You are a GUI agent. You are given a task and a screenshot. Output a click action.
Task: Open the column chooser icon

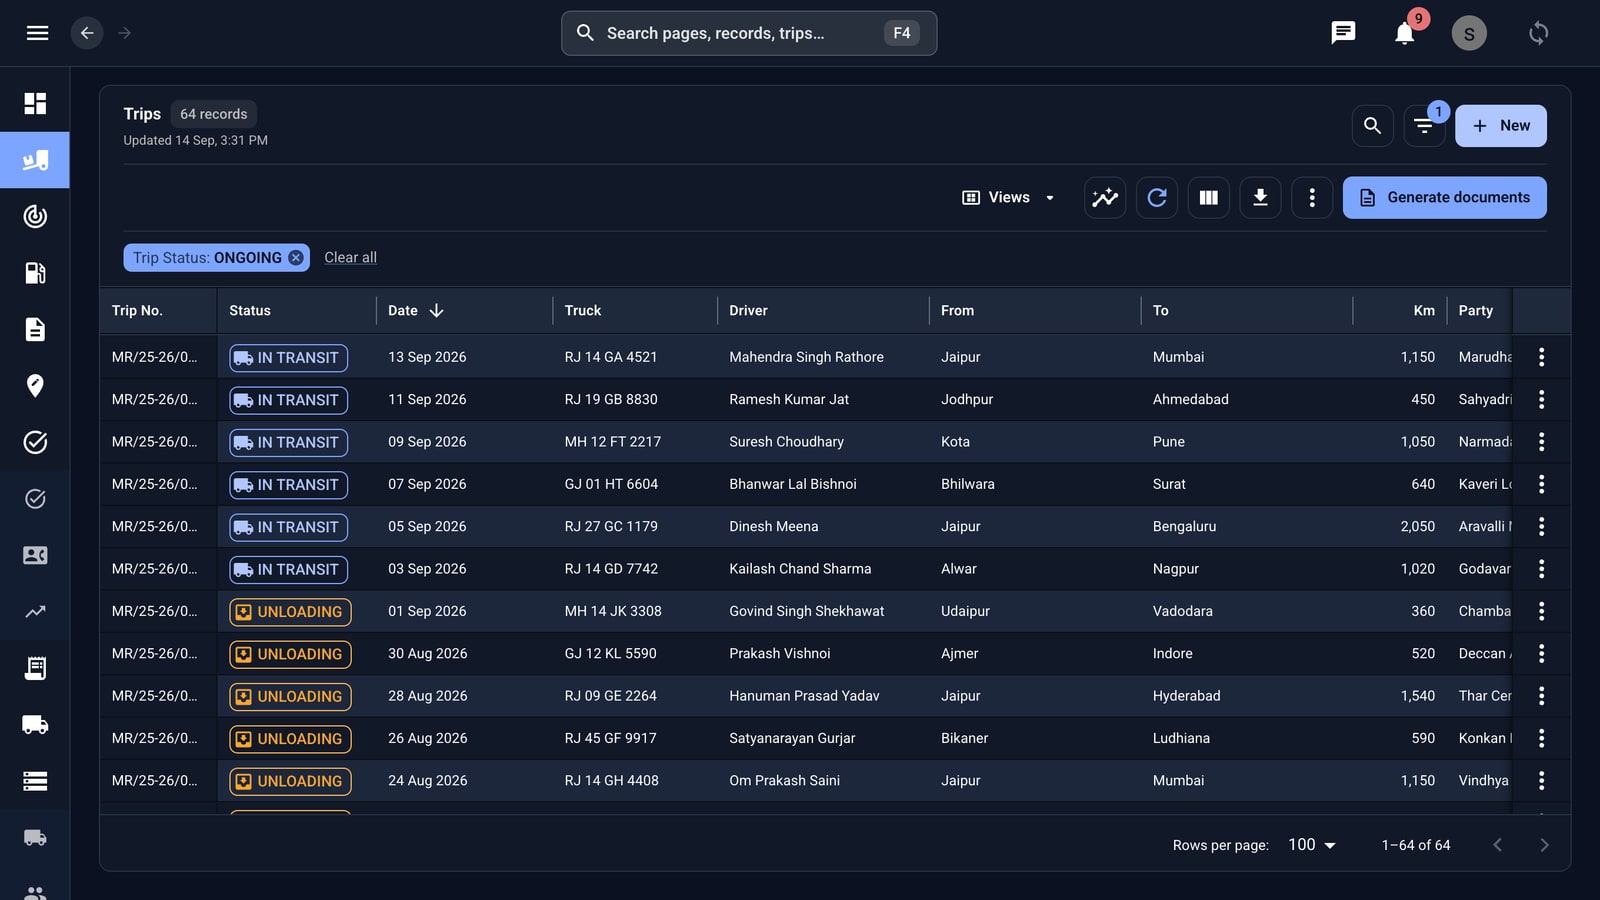(1209, 198)
